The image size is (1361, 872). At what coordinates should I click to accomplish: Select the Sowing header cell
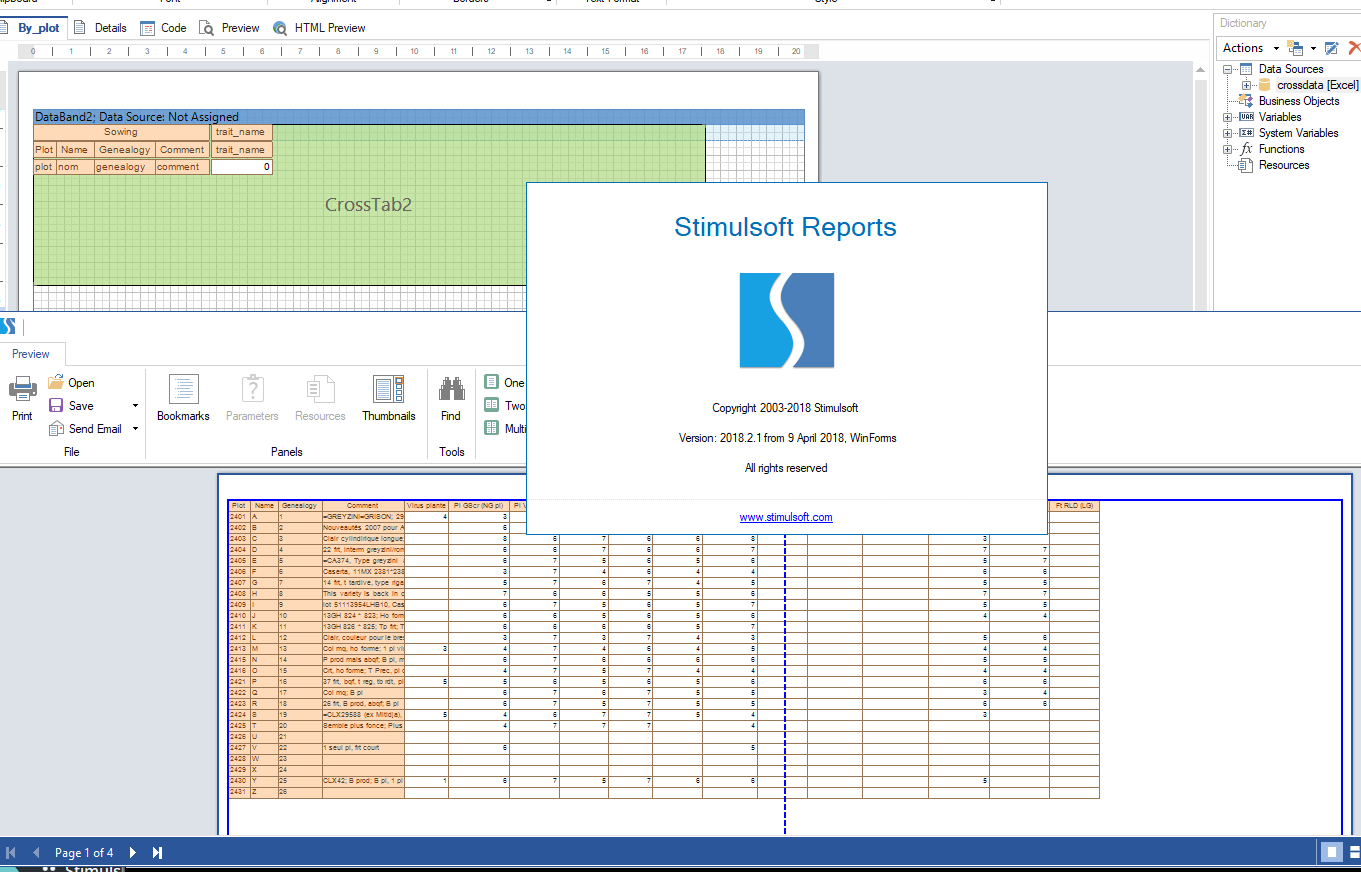click(121, 132)
